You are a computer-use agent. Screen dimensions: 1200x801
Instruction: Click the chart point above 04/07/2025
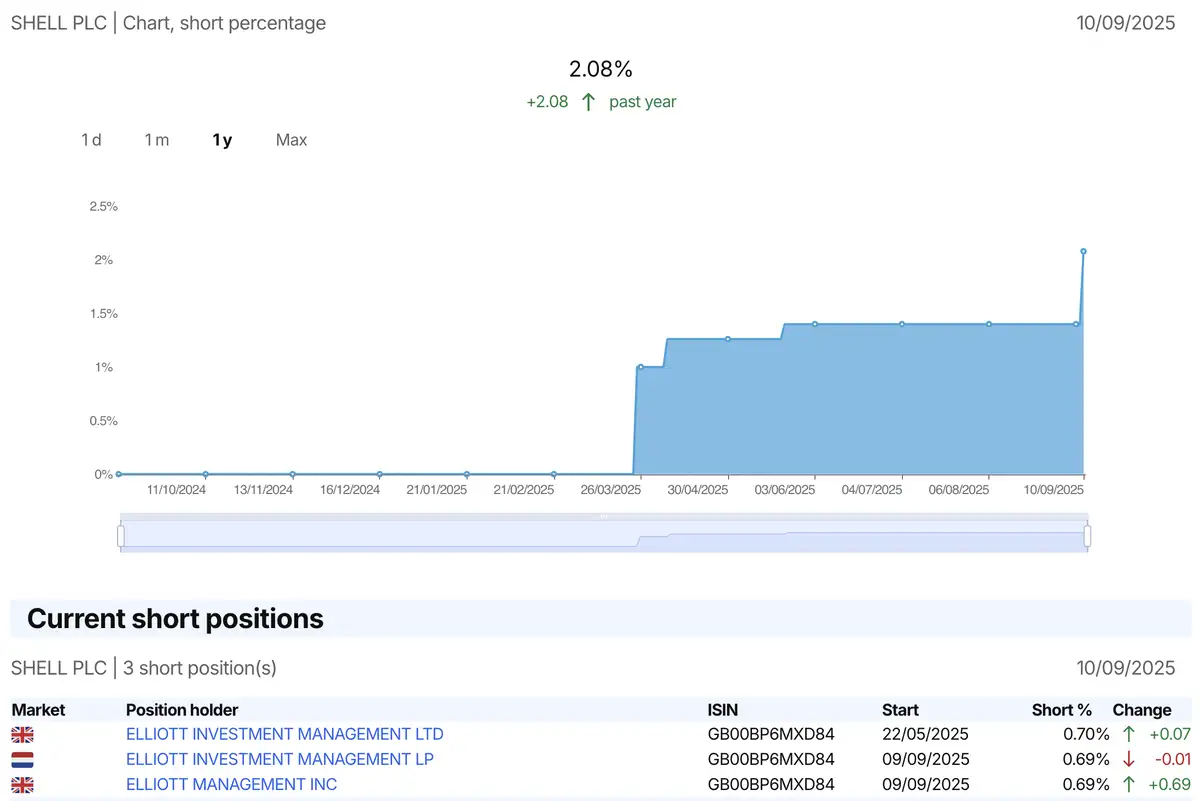(902, 324)
